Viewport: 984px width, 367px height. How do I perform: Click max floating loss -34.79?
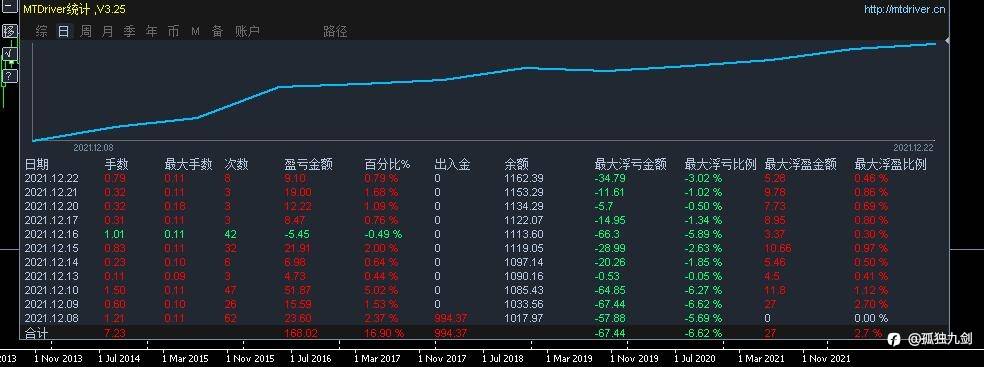pyautogui.click(x=610, y=178)
